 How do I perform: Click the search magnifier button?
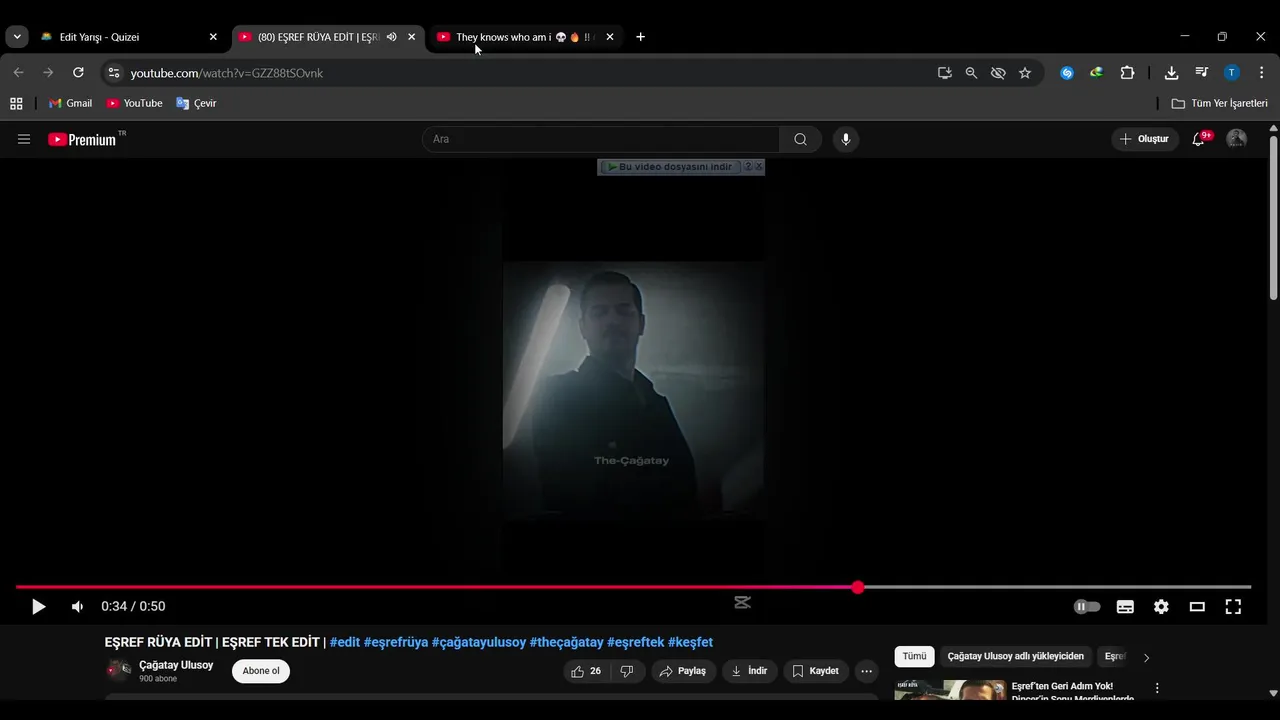pyautogui.click(x=800, y=139)
